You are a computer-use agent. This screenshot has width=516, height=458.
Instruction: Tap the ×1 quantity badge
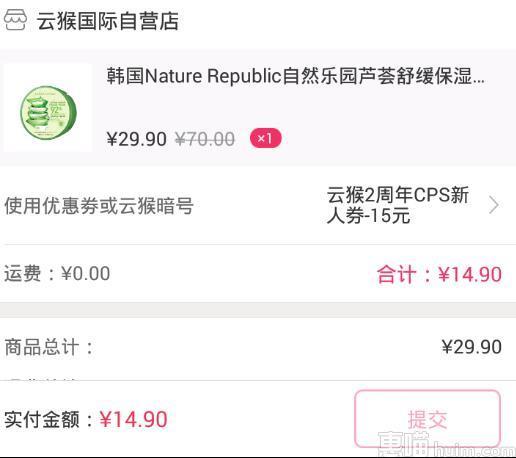[x=266, y=138]
